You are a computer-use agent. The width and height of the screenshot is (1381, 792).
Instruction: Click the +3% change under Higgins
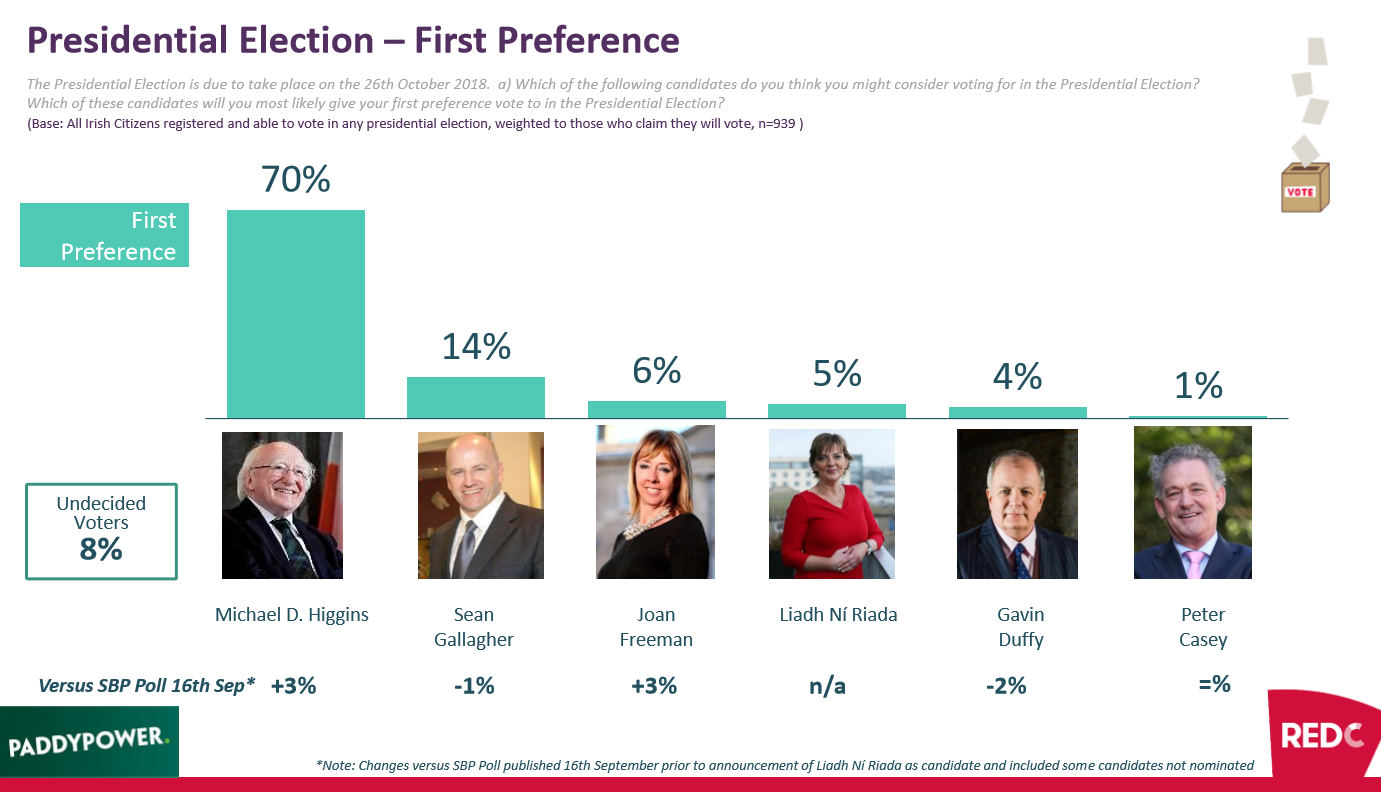click(x=294, y=686)
